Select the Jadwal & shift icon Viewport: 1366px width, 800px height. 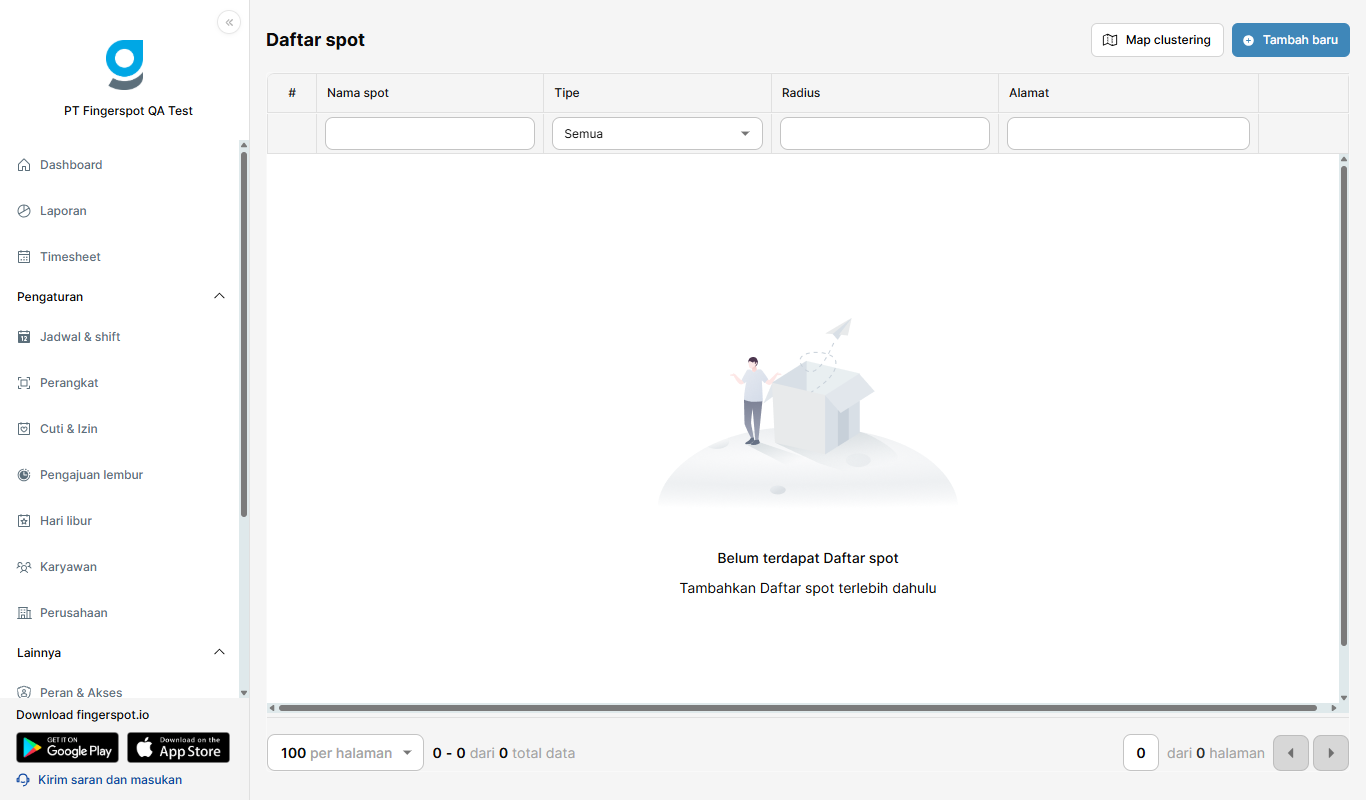[24, 337]
